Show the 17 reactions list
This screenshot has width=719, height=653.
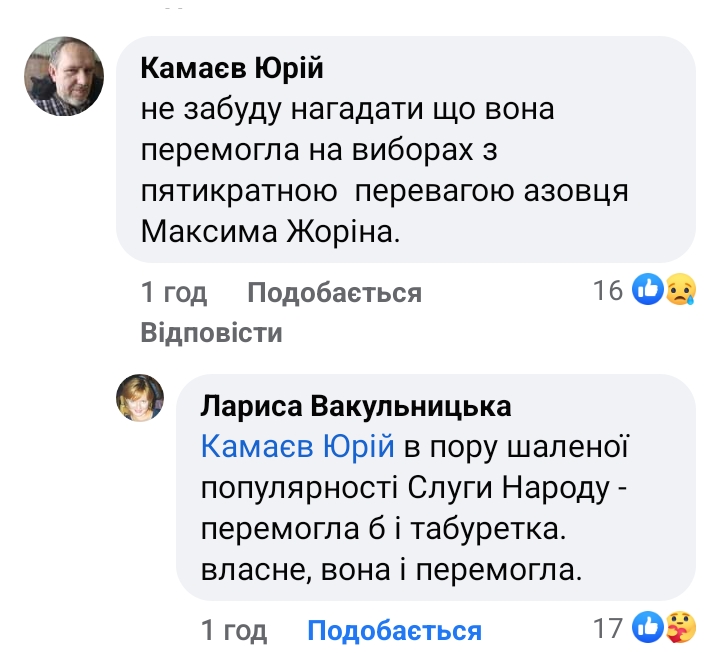point(608,629)
